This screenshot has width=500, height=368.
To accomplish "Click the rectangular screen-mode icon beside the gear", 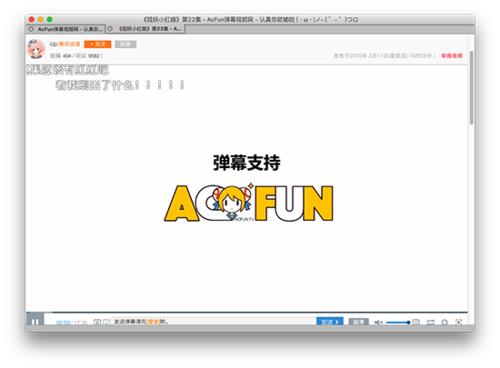I will tap(431, 322).
